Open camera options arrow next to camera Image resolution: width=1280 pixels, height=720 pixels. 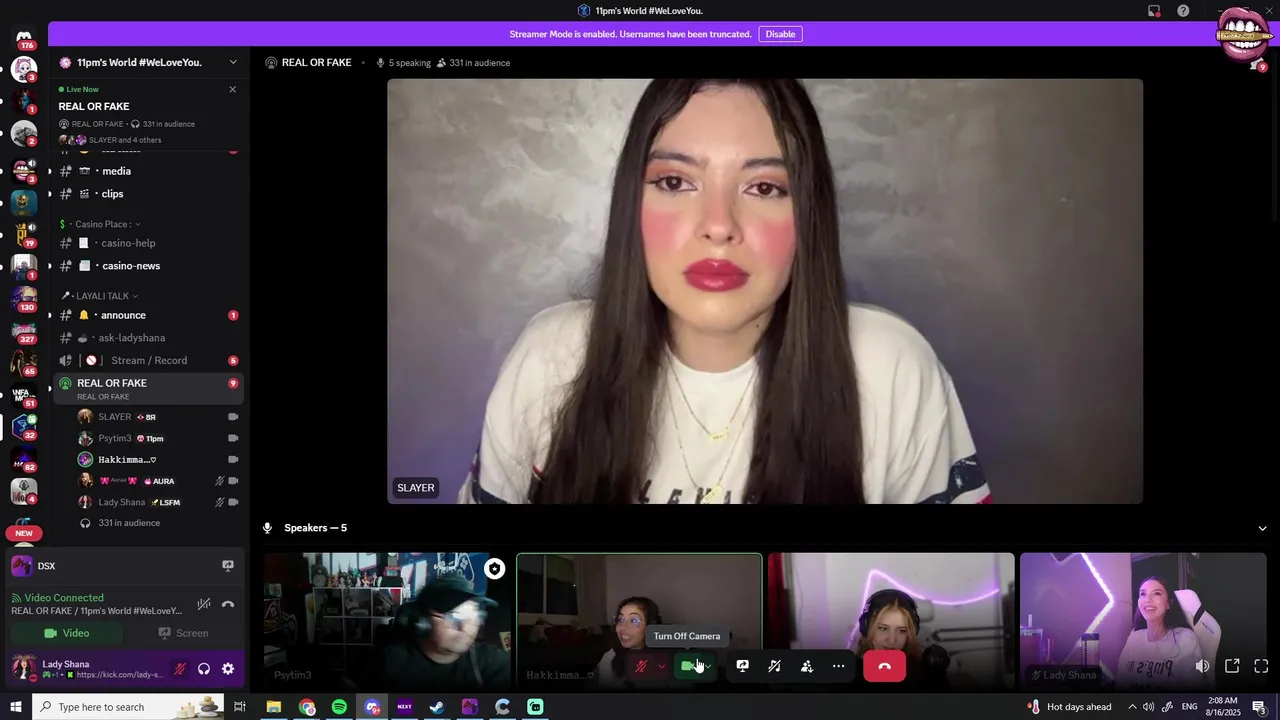(708, 666)
